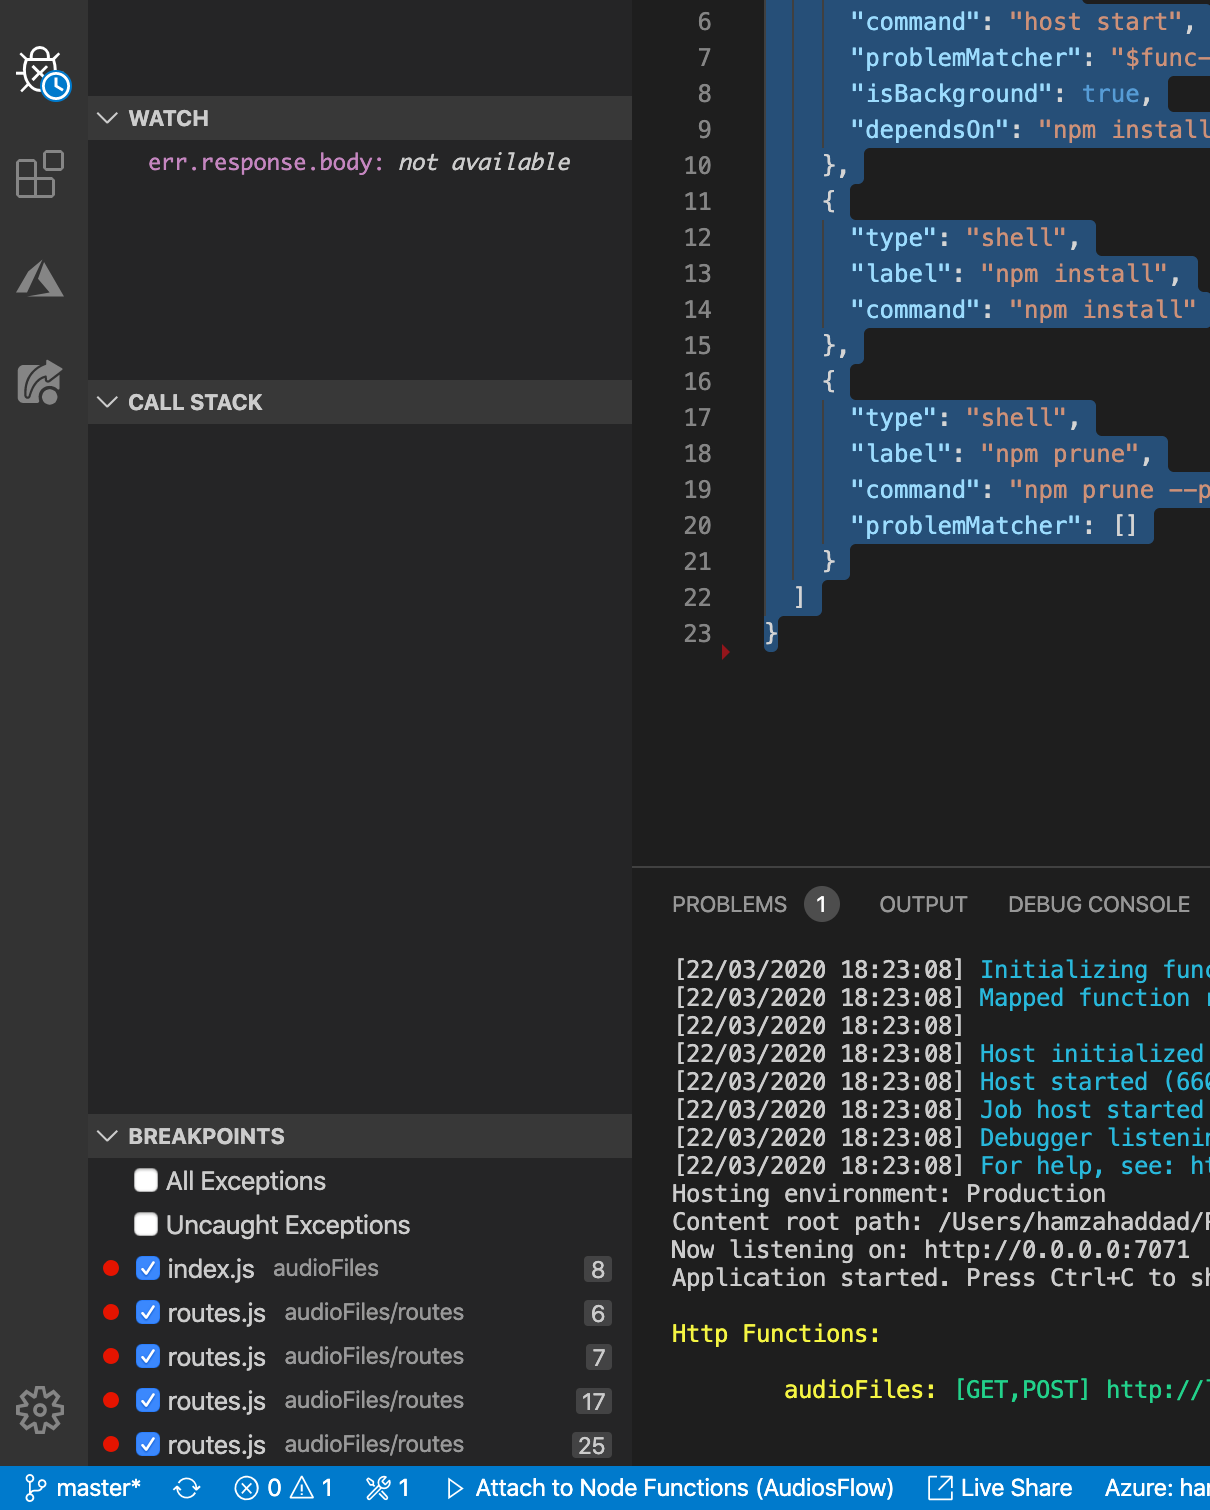
Task: Switch to the OUTPUT tab
Action: [x=923, y=905]
